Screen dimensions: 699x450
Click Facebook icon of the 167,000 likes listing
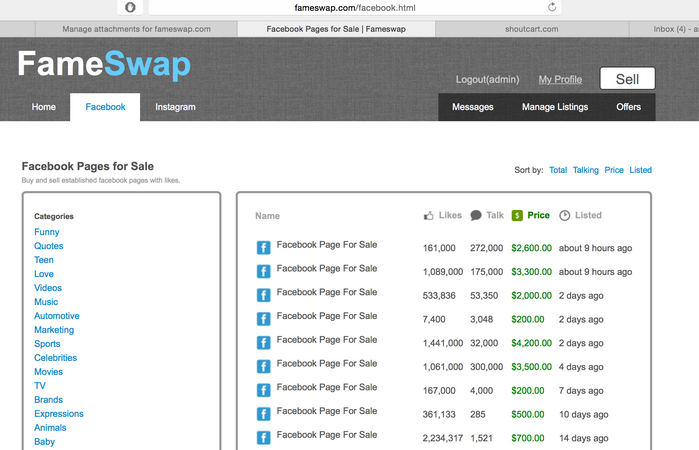pos(263,390)
